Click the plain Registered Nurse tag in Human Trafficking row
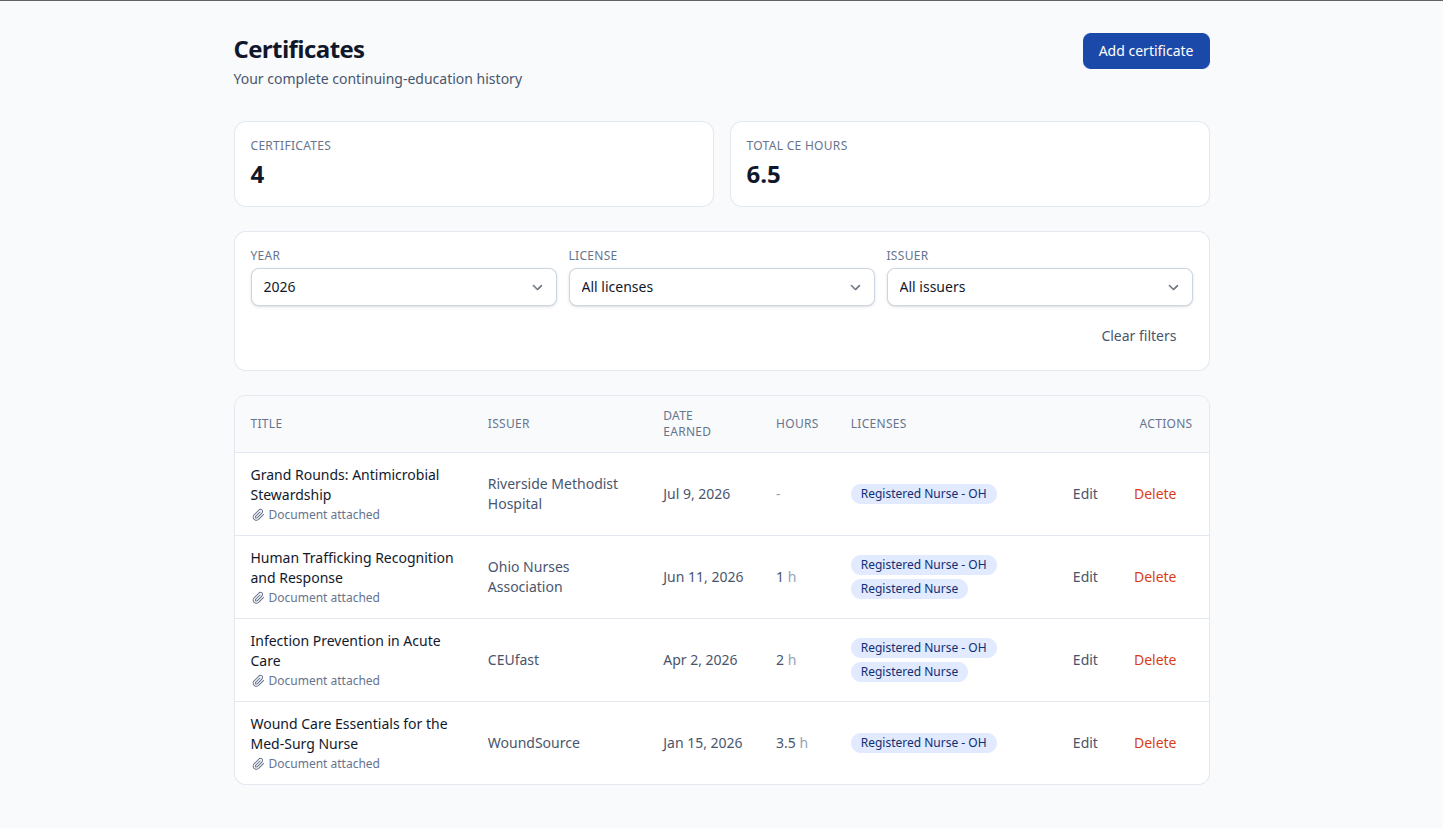1443x828 pixels. point(909,589)
